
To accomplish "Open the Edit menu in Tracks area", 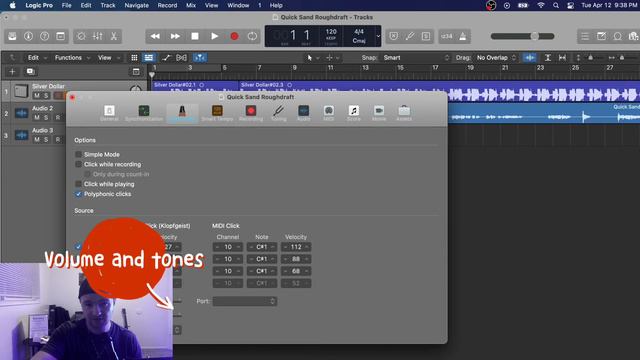I will click(x=37, y=58).
